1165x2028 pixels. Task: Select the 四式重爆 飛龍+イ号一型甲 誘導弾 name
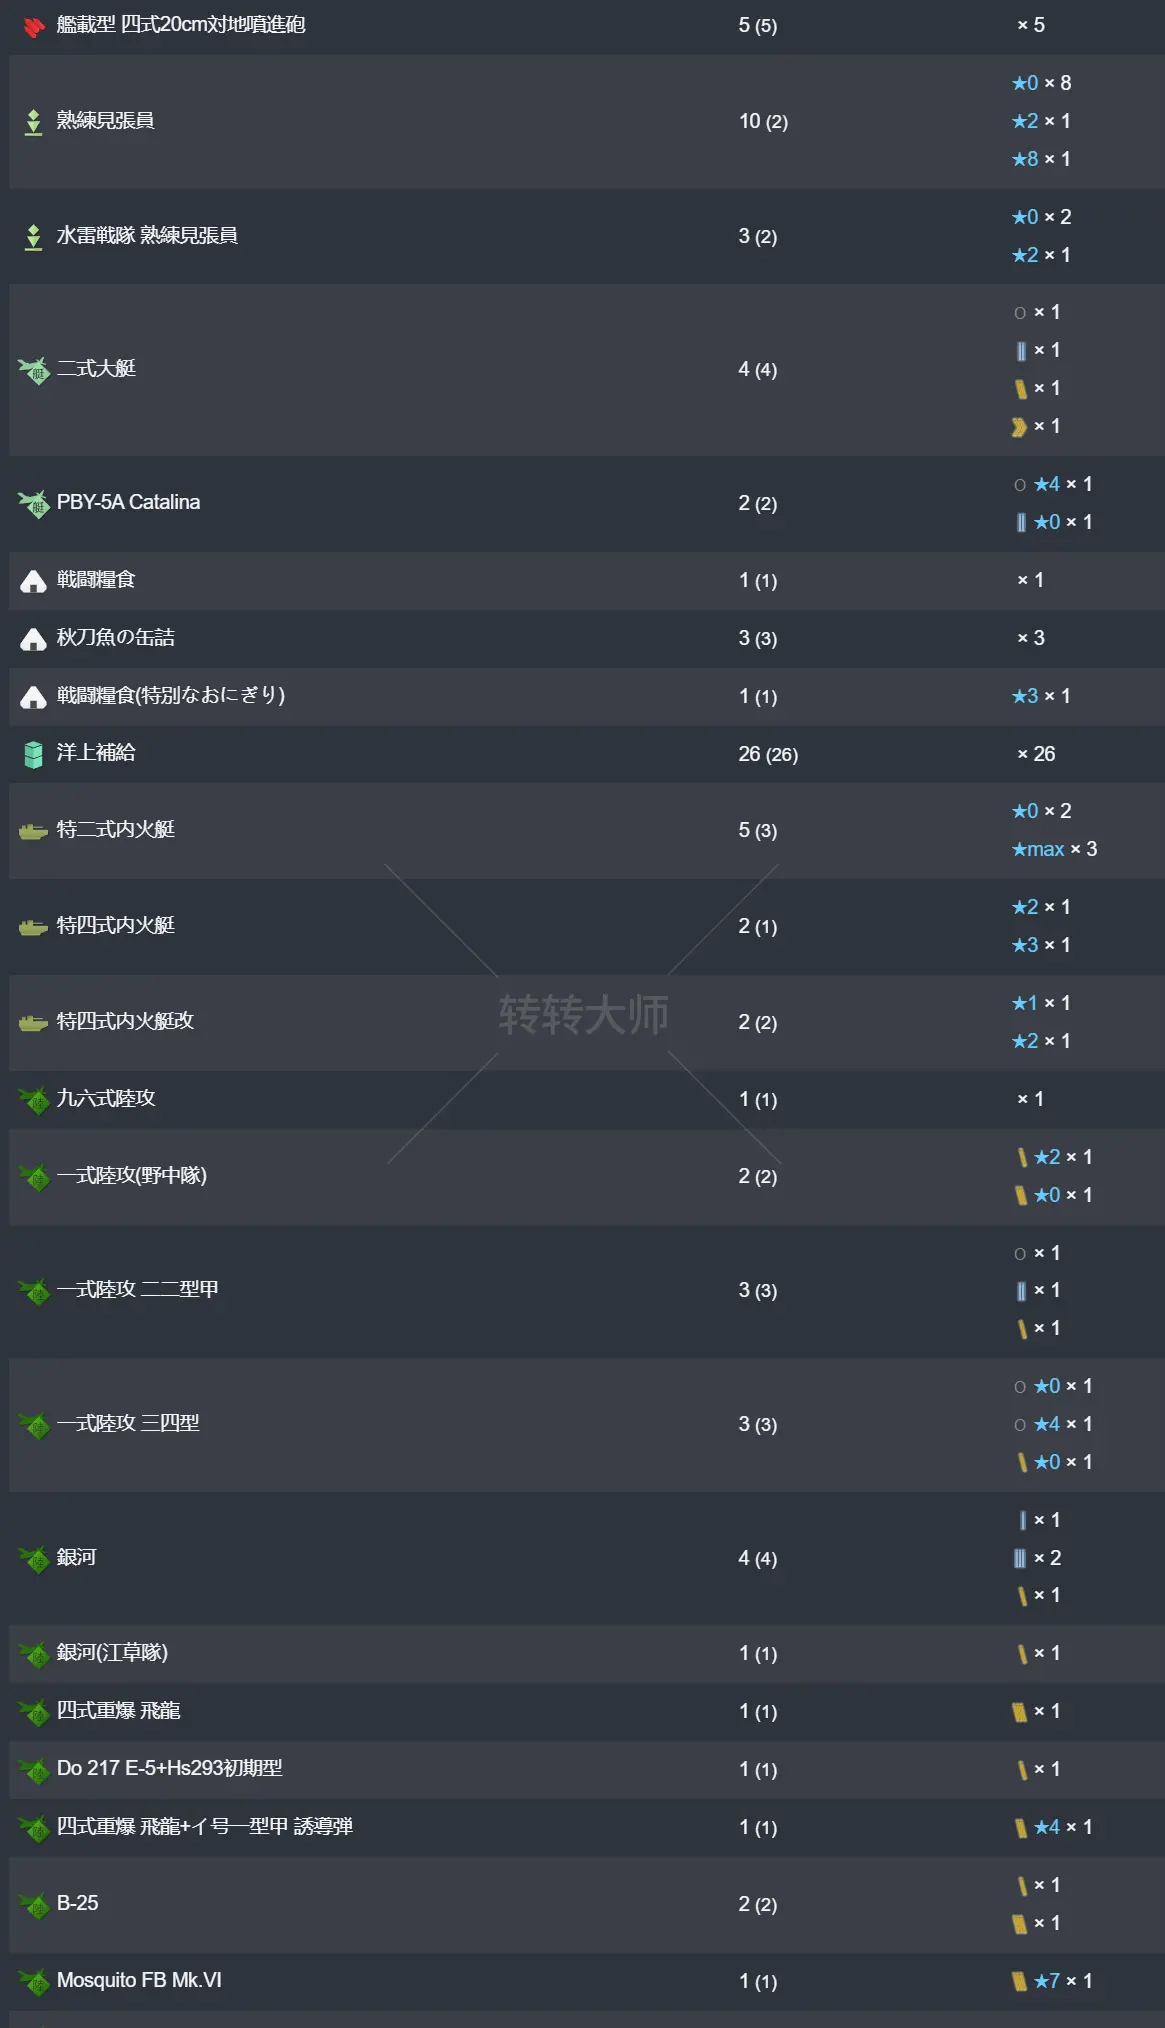point(205,1826)
